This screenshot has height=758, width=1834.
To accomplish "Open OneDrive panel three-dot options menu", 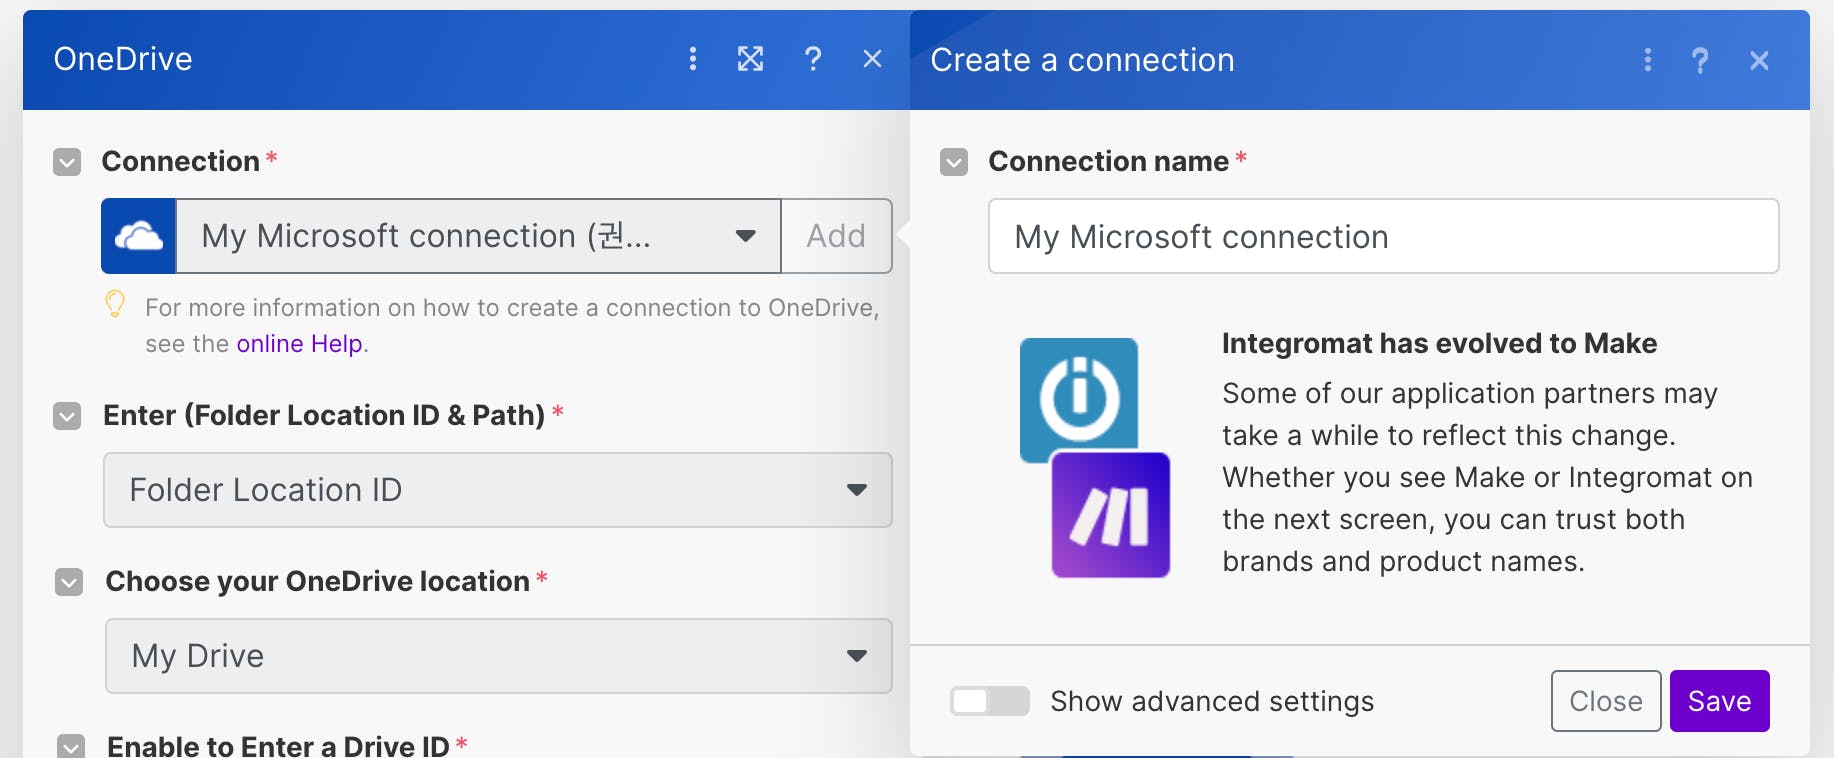I will [692, 59].
